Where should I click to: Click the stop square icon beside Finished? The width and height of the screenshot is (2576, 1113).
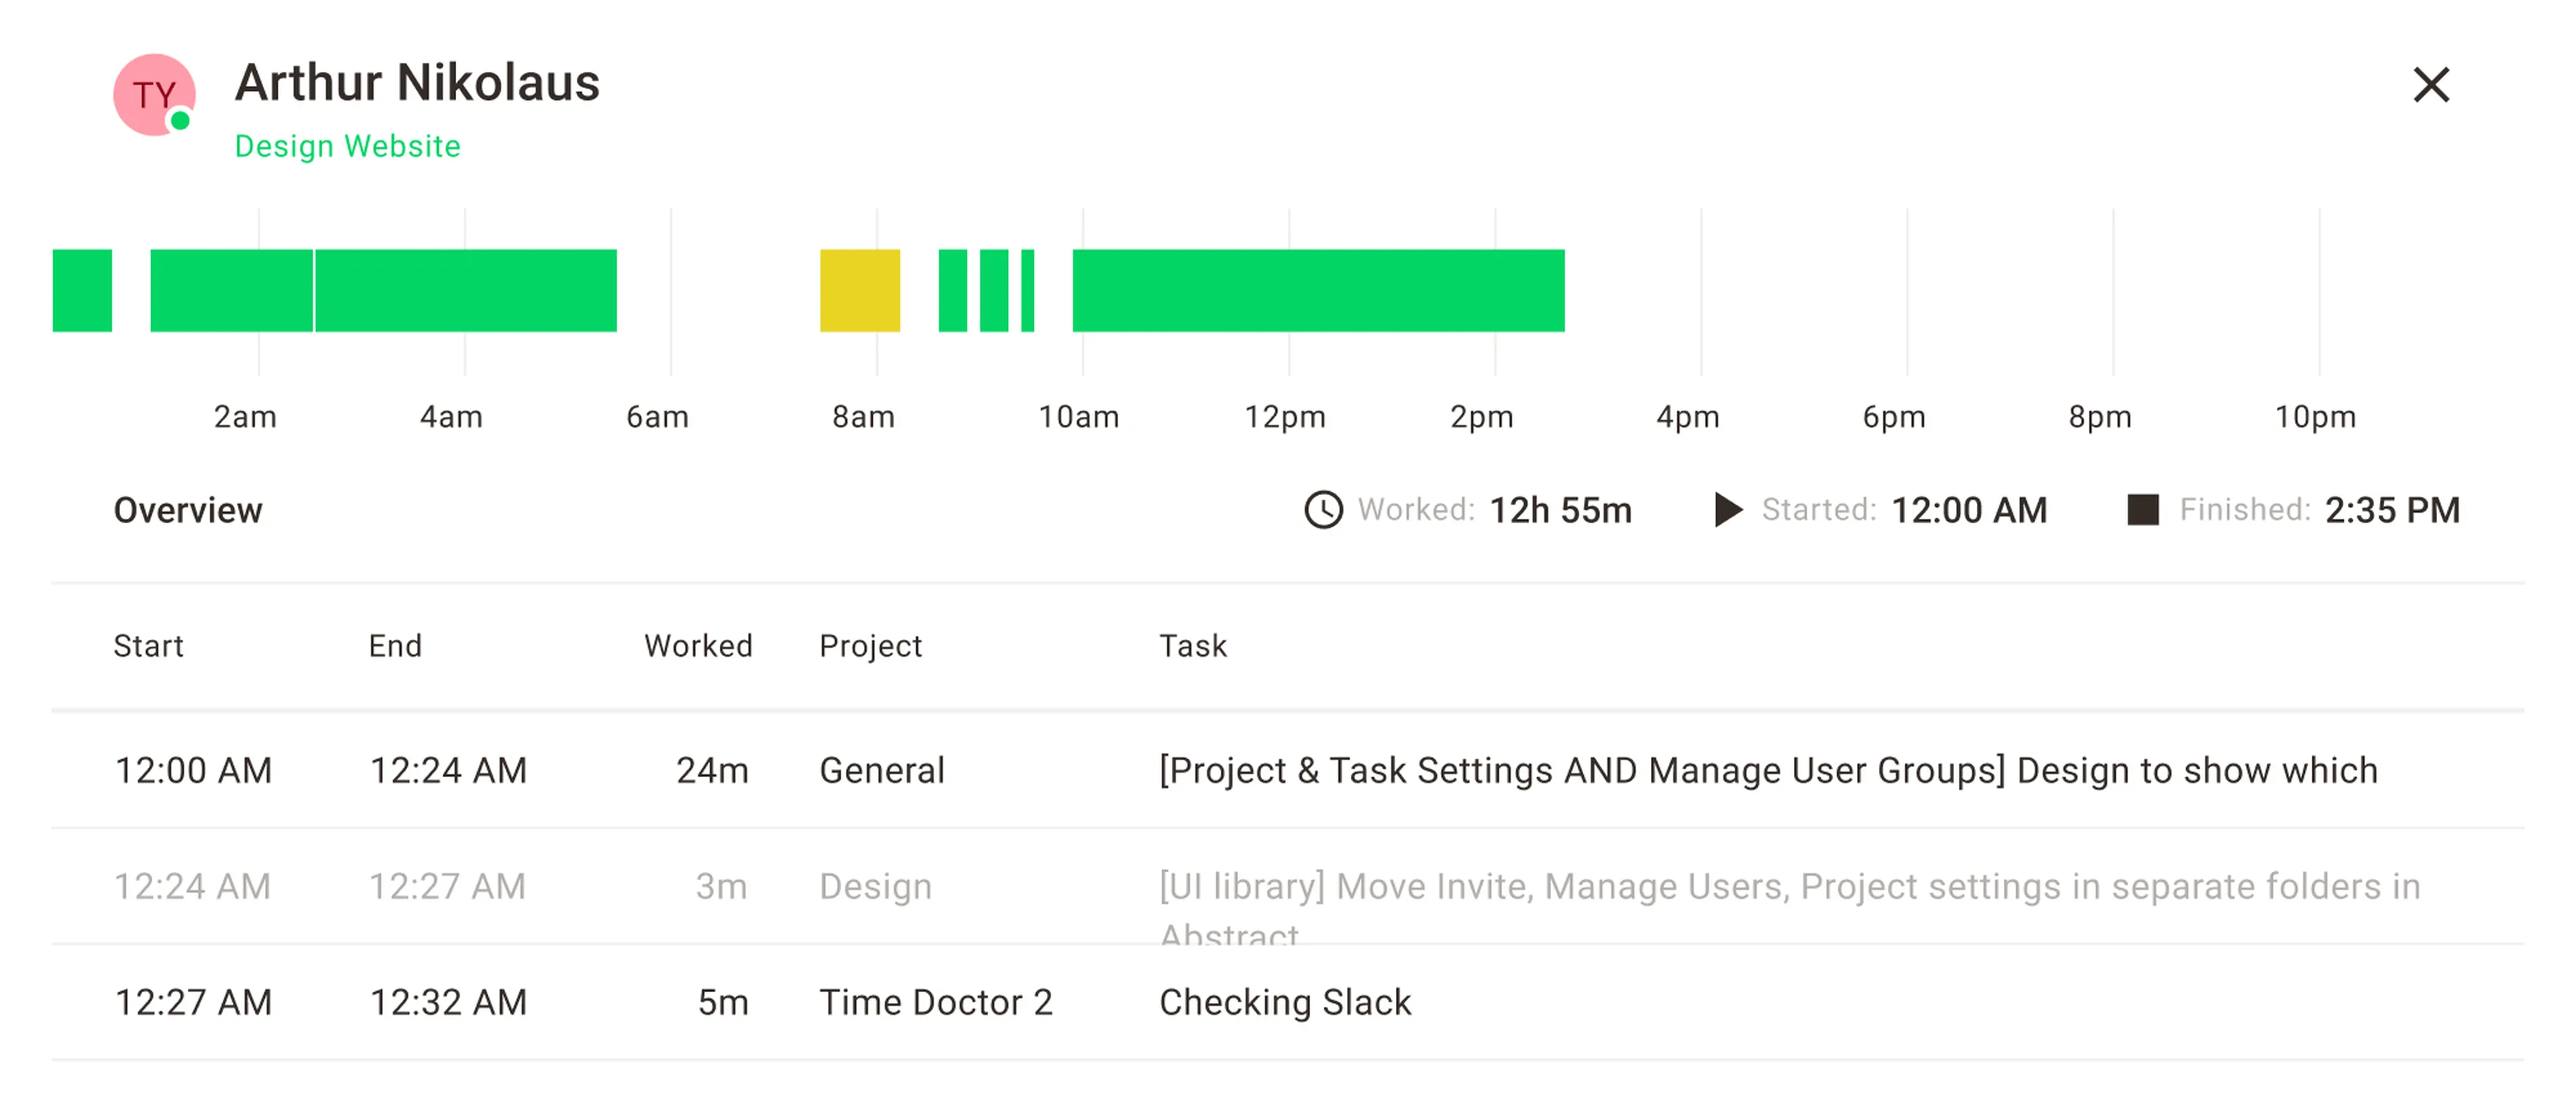[x=2142, y=510]
